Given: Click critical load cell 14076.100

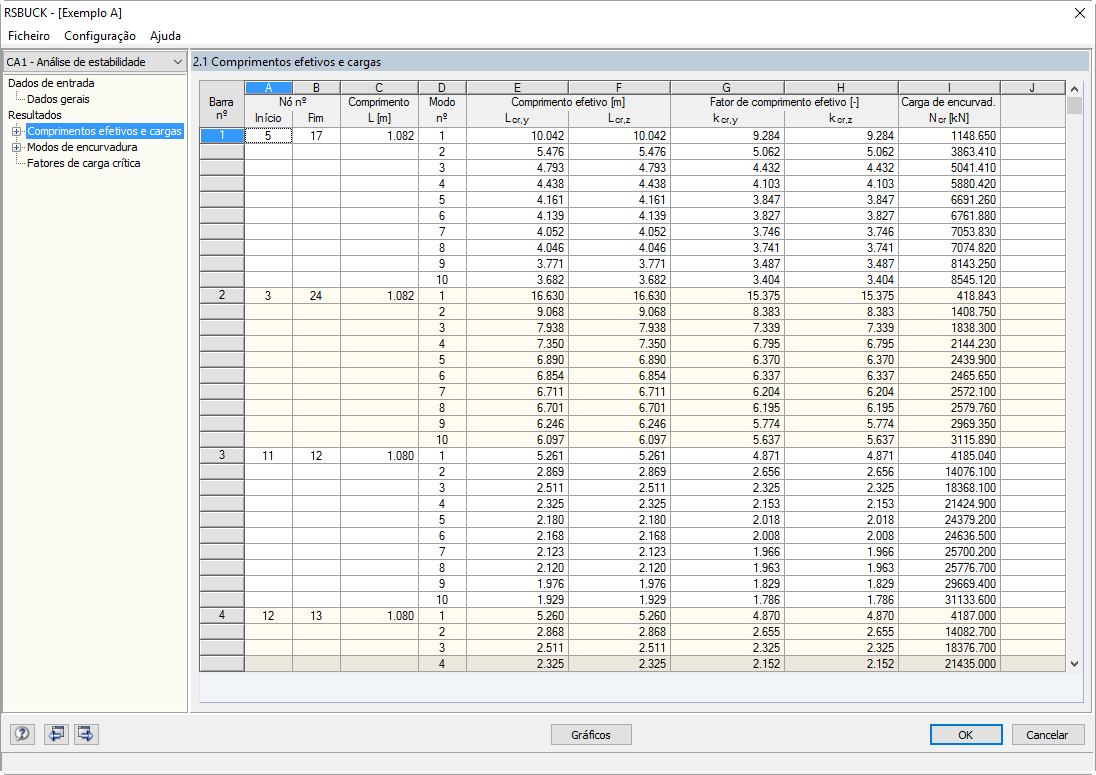Looking at the screenshot, I should (949, 472).
